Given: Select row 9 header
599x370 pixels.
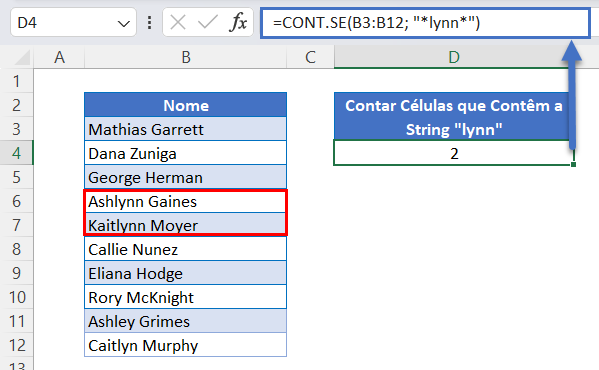Looking at the screenshot, I should [16, 273].
